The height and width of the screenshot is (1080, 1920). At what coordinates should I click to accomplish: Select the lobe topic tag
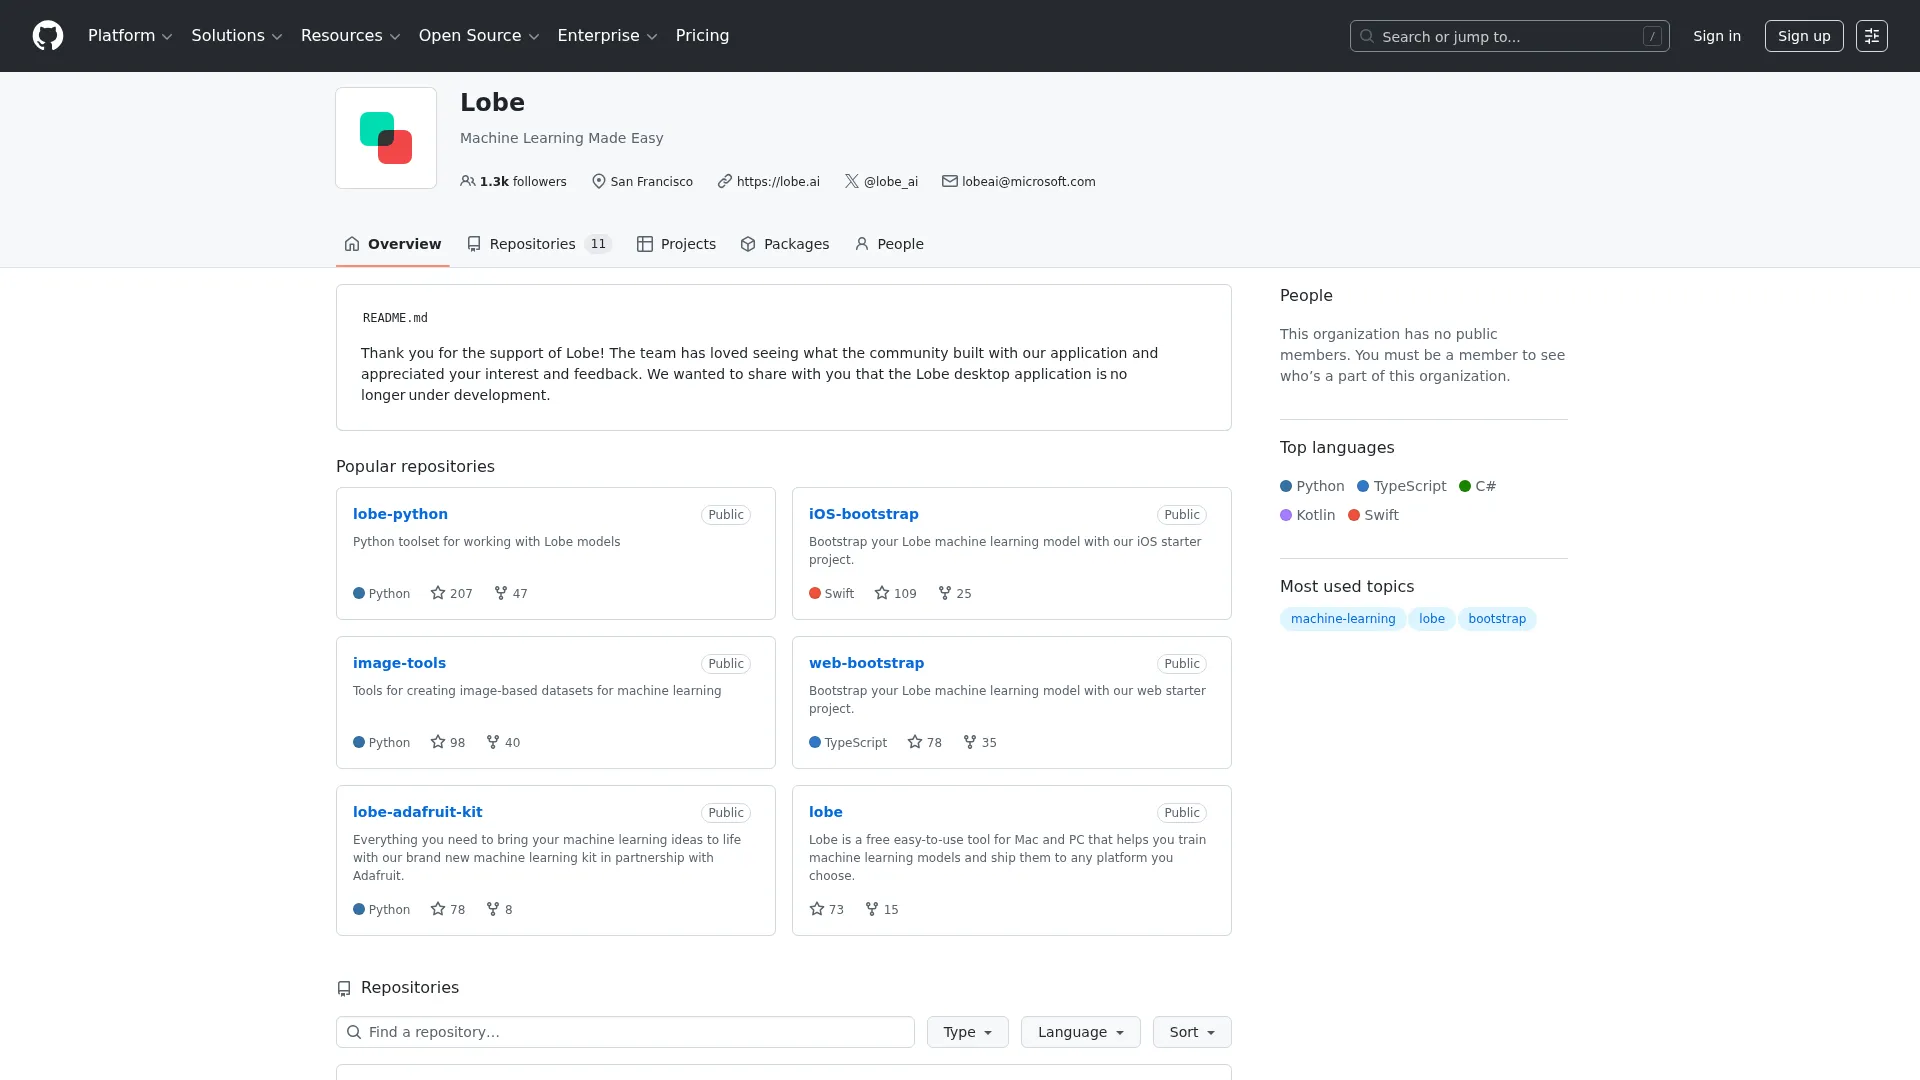(x=1432, y=619)
